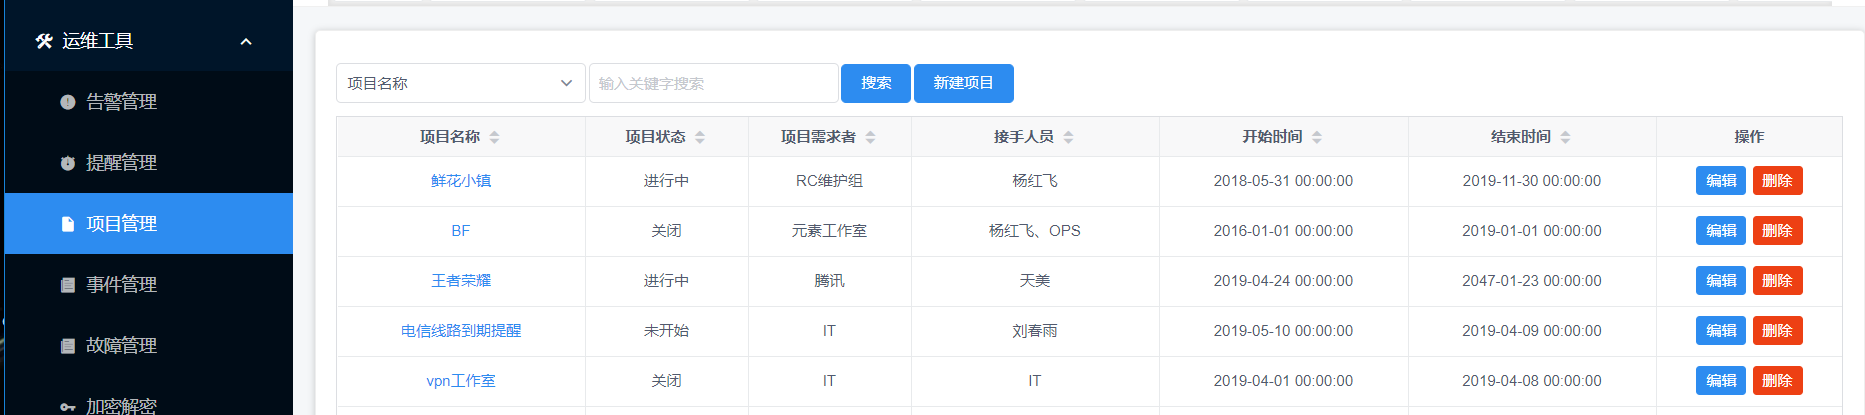Click the 加密解密 key icon

68,407
